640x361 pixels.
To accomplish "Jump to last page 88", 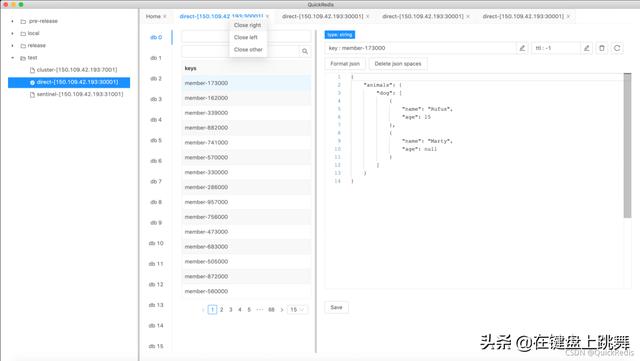I will click(271, 310).
